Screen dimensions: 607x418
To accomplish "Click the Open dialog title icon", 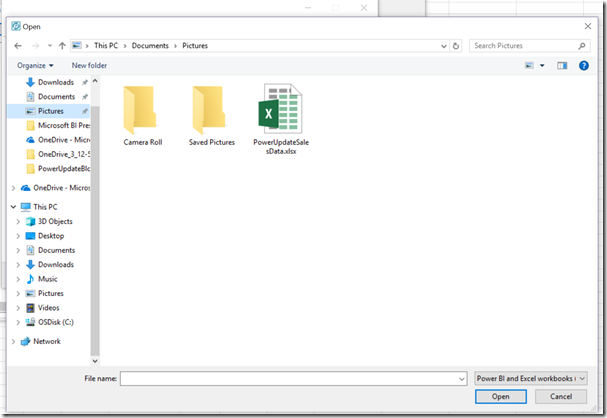I will pyautogui.click(x=16, y=26).
